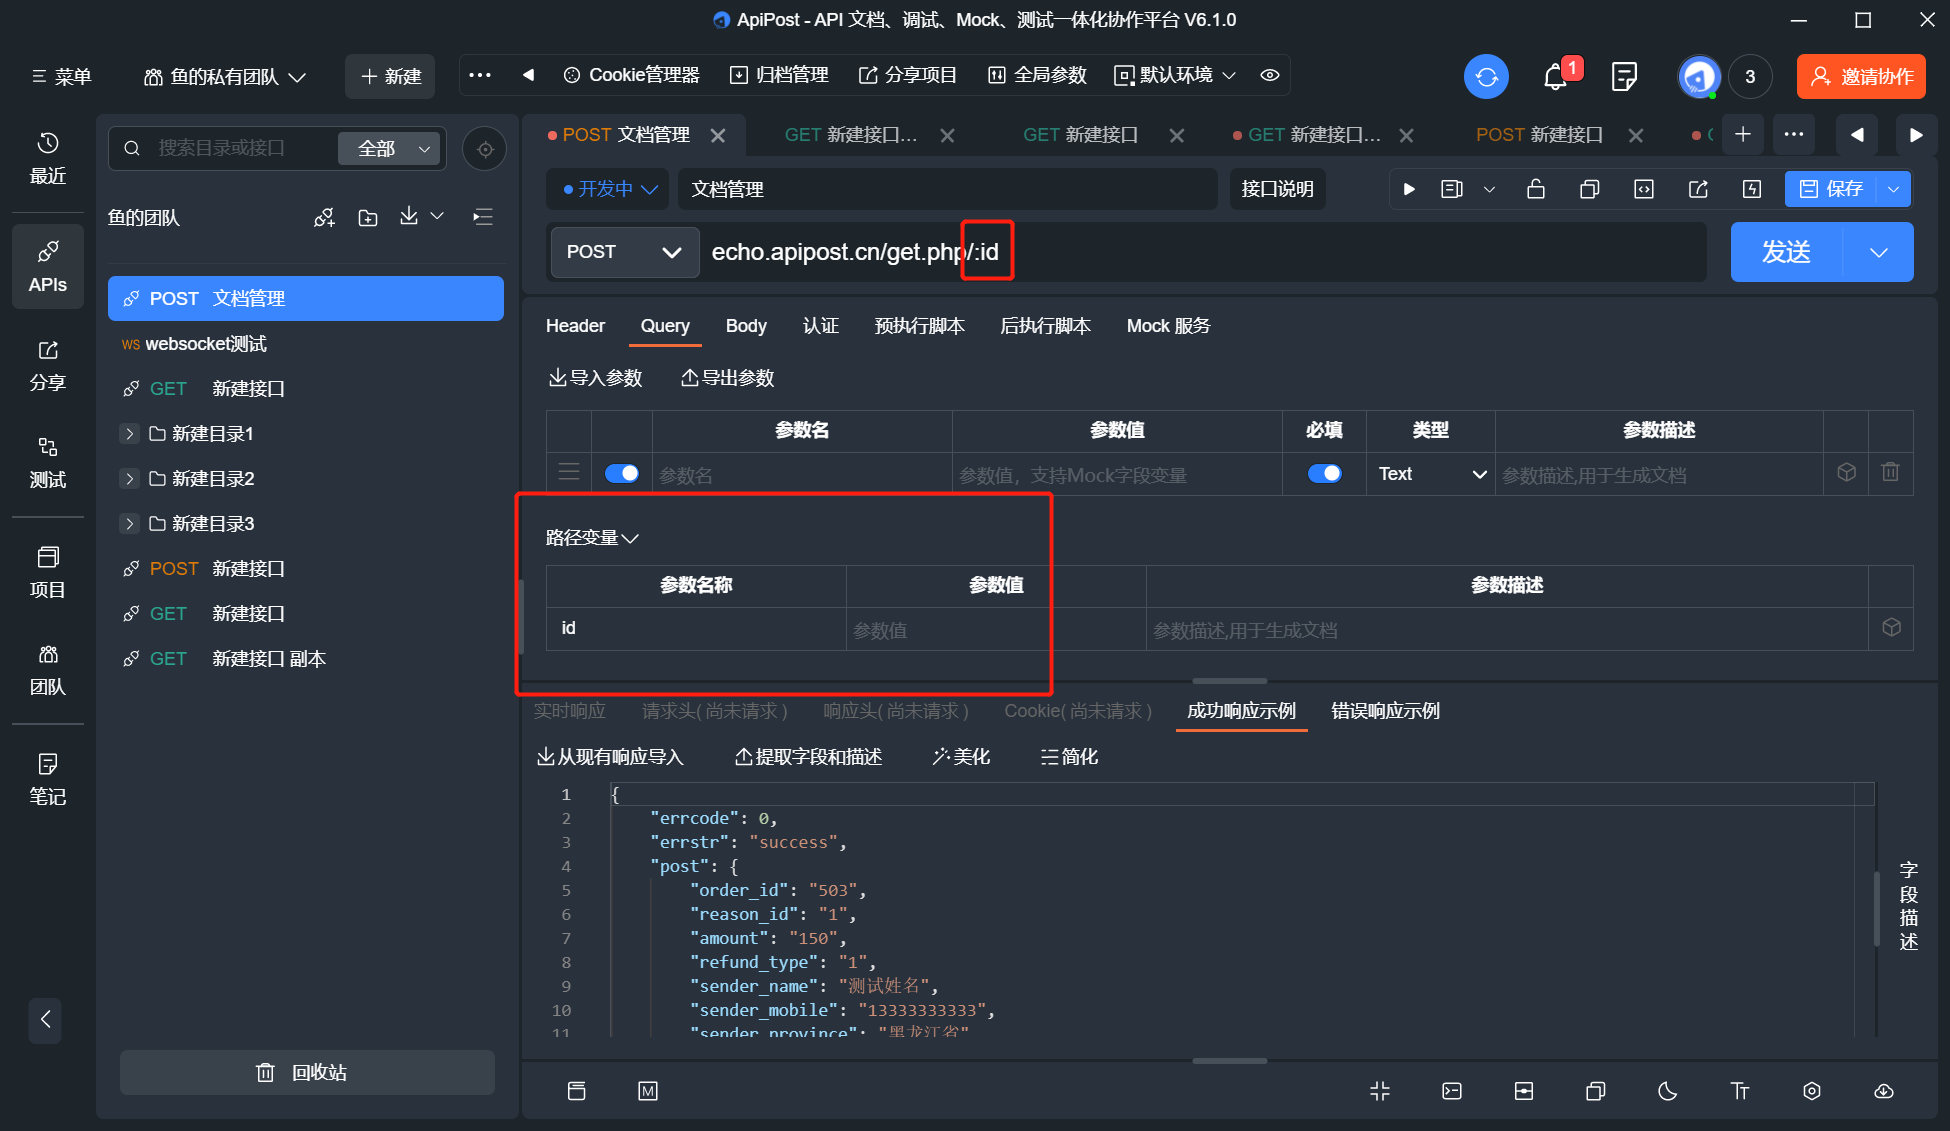Click the cube icon in Query parameter row
1950x1131 pixels.
[x=1847, y=472]
